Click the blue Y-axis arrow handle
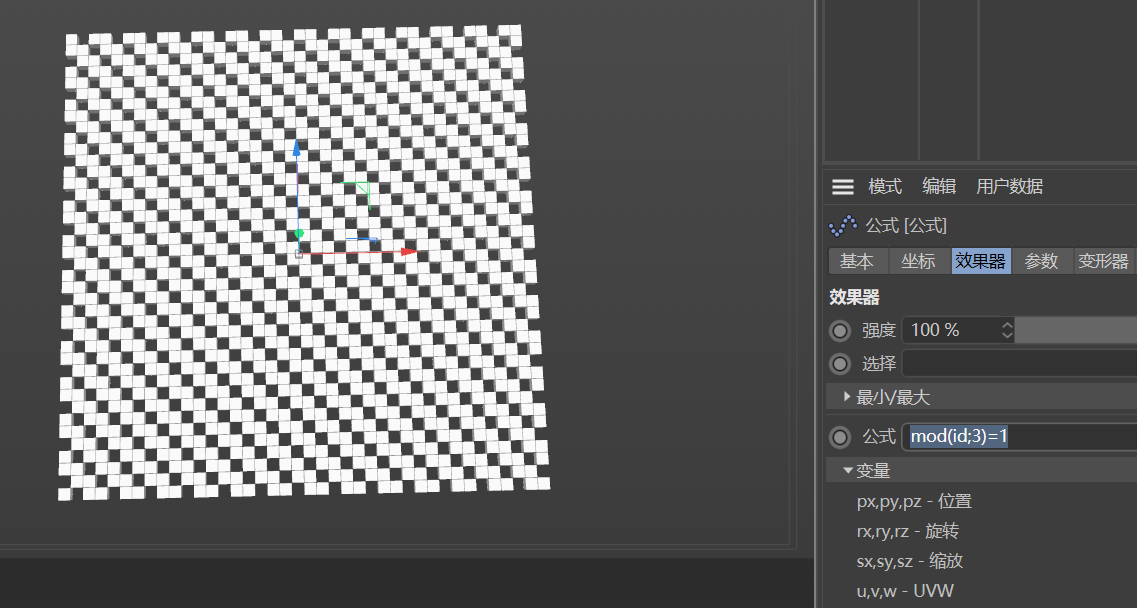 [296, 148]
